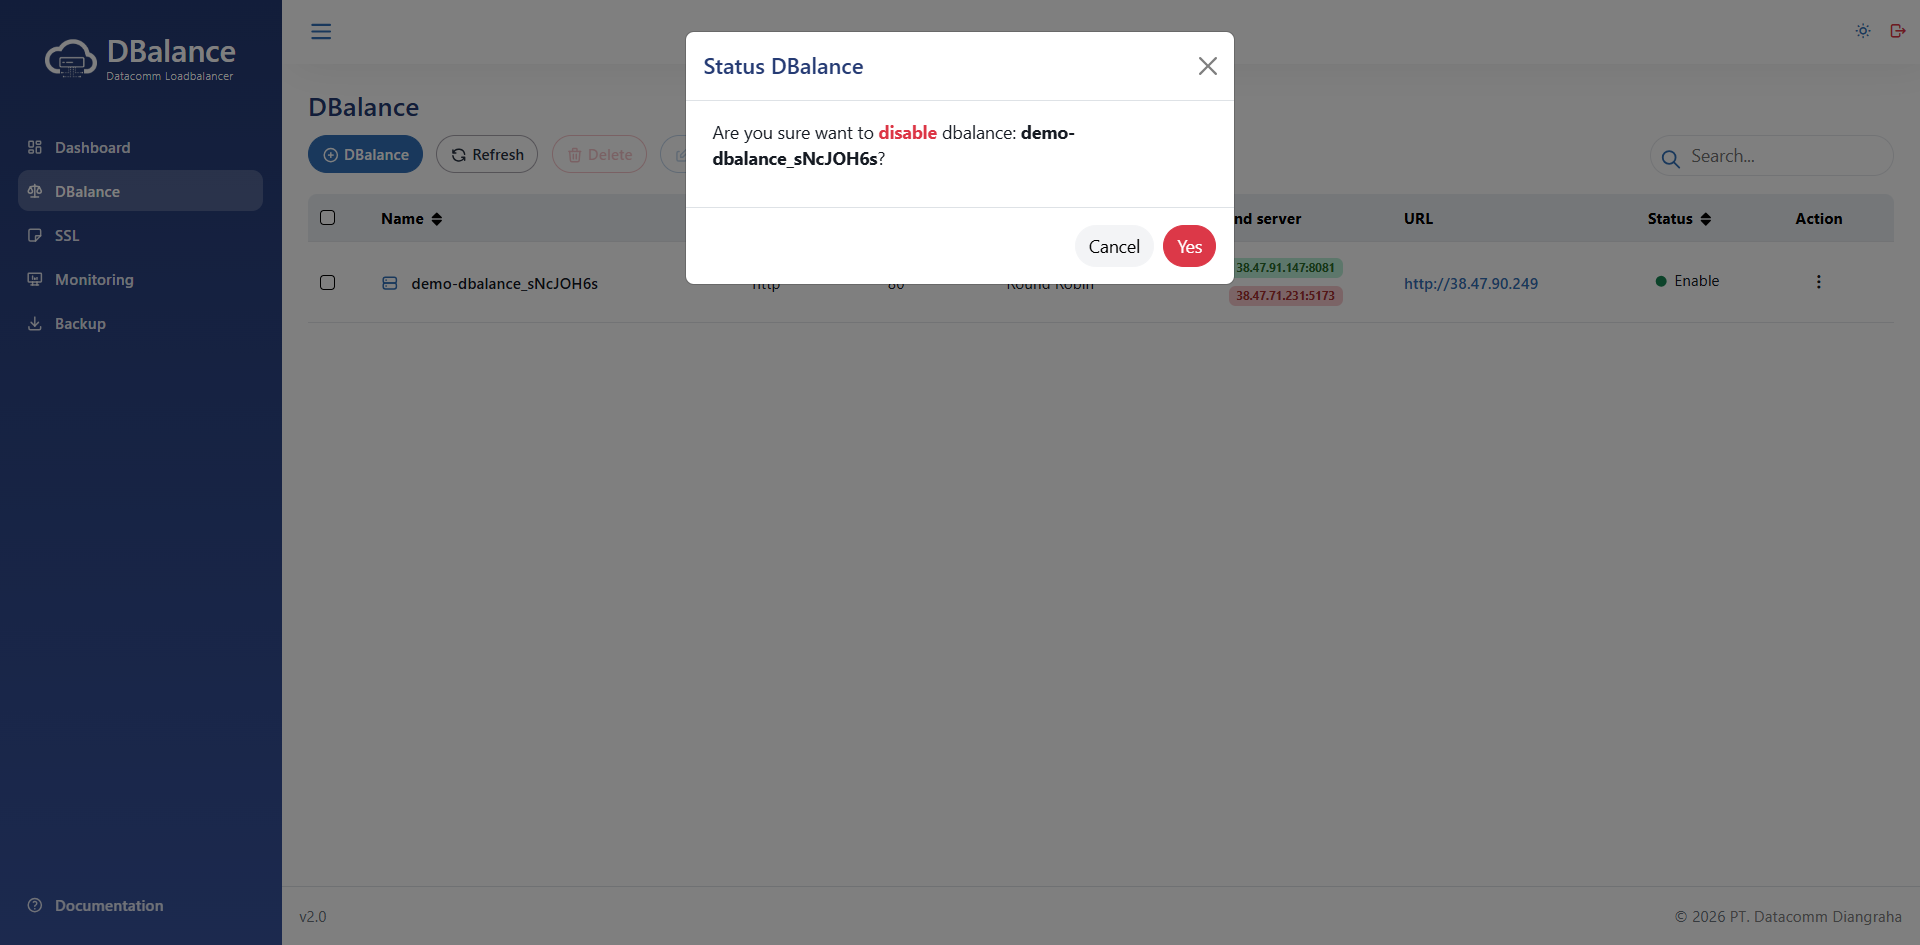Toggle the light/dark theme sun icon
Image resolution: width=1920 pixels, height=945 pixels.
click(x=1863, y=31)
